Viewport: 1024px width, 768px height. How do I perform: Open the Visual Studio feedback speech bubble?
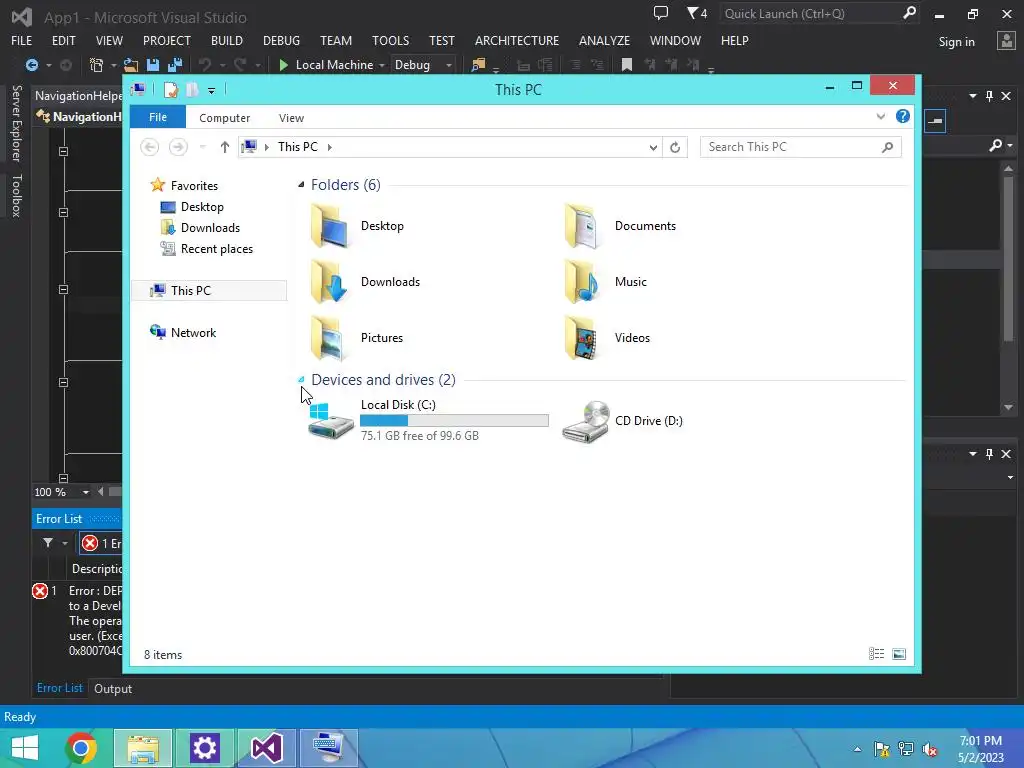tap(661, 13)
